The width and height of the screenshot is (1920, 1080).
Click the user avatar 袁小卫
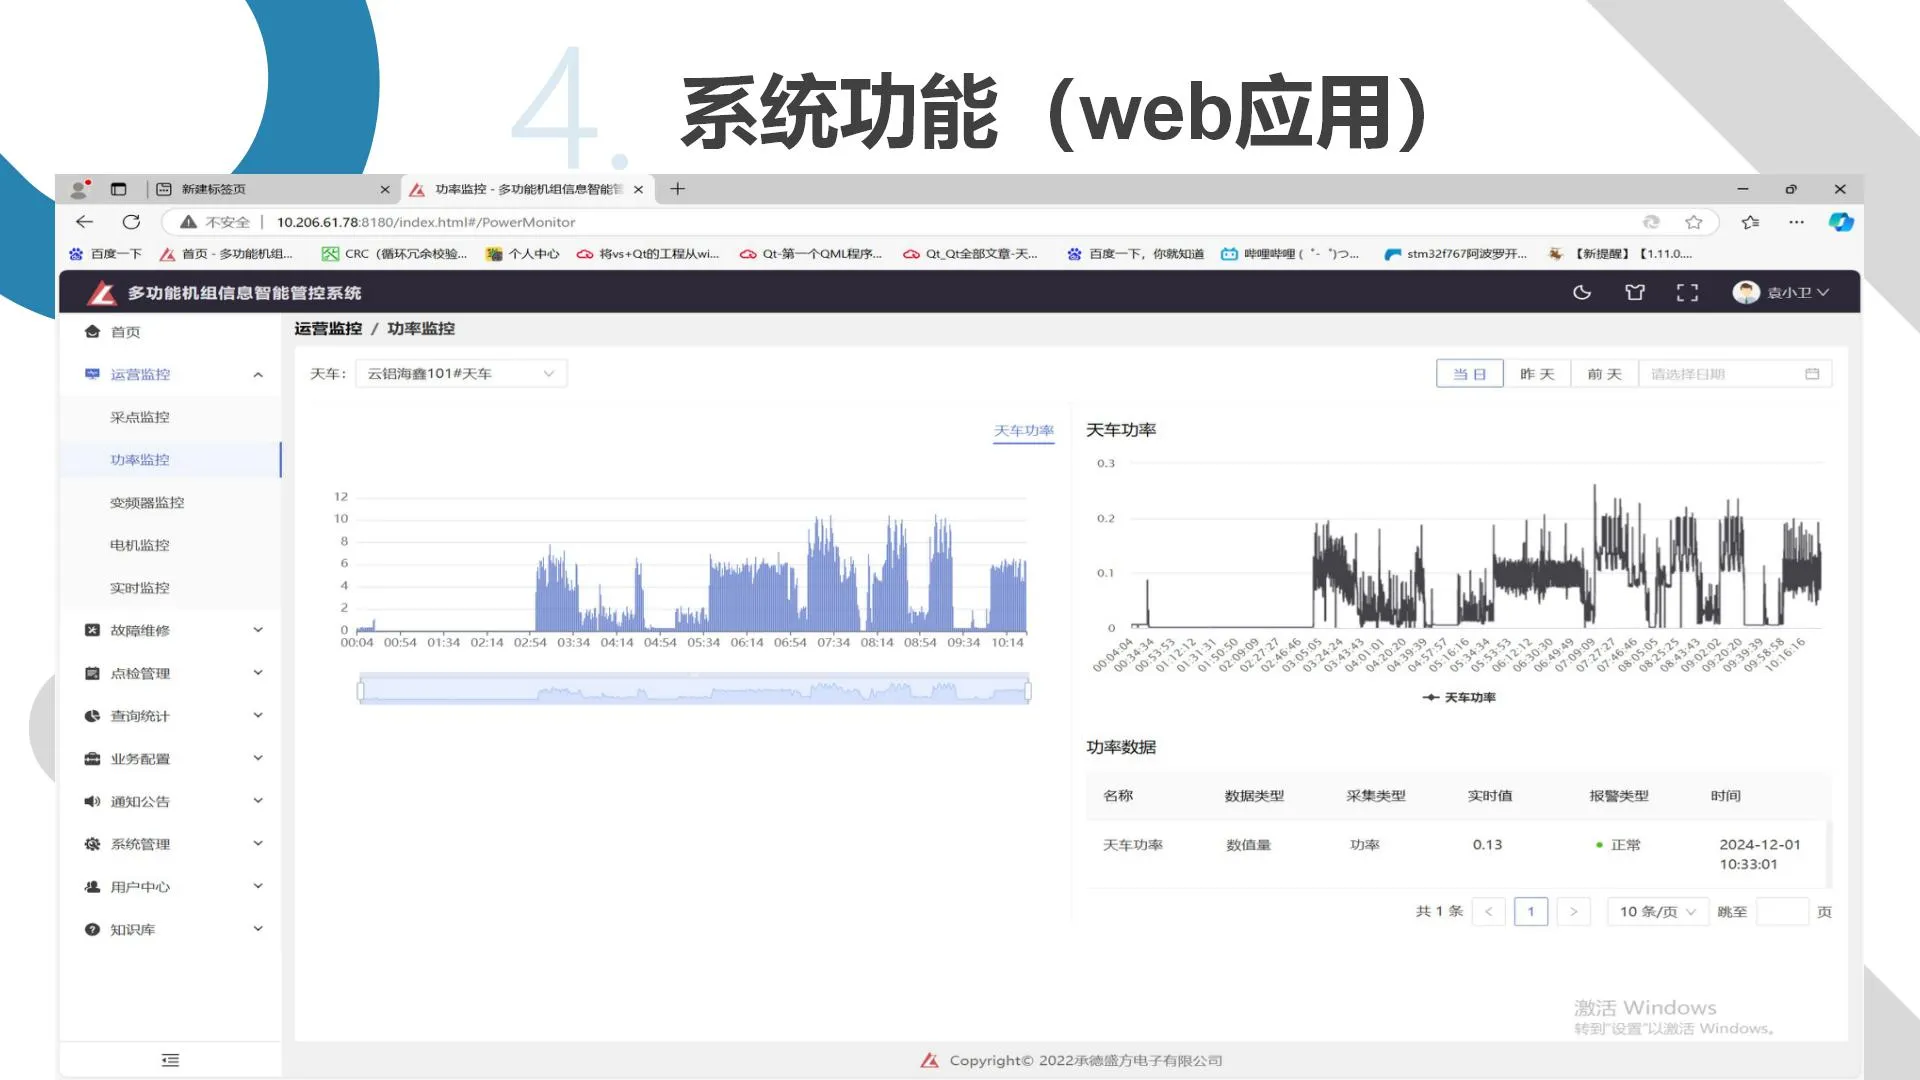click(1746, 292)
